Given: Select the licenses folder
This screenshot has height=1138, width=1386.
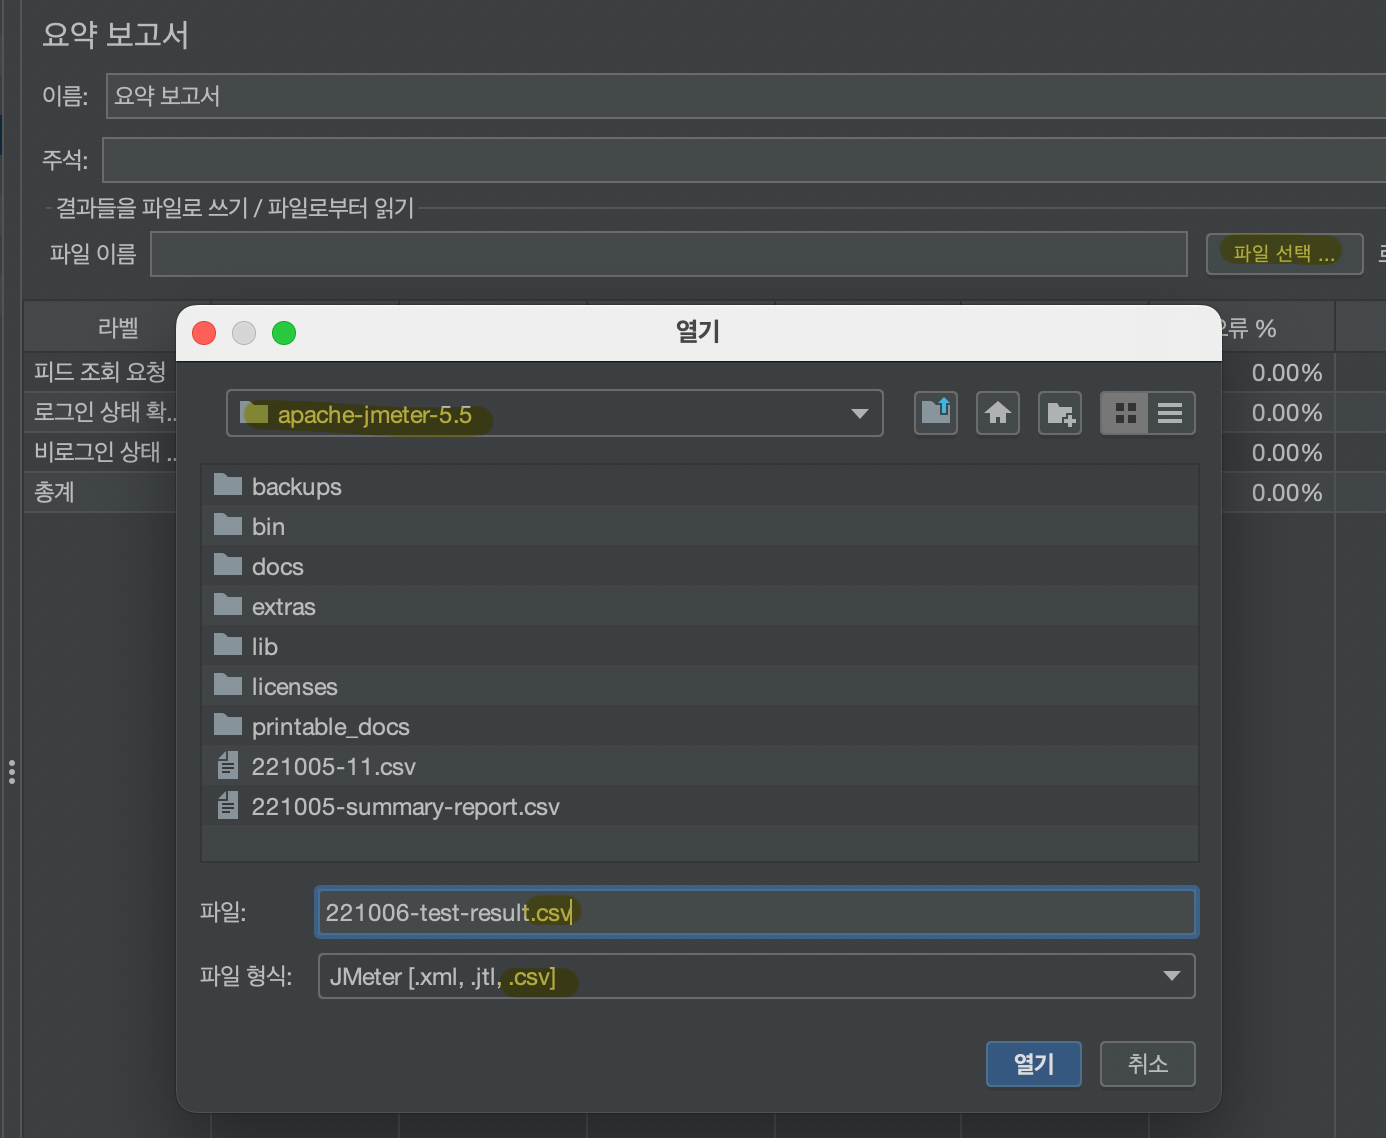Looking at the screenshot, I should (700, 686).
